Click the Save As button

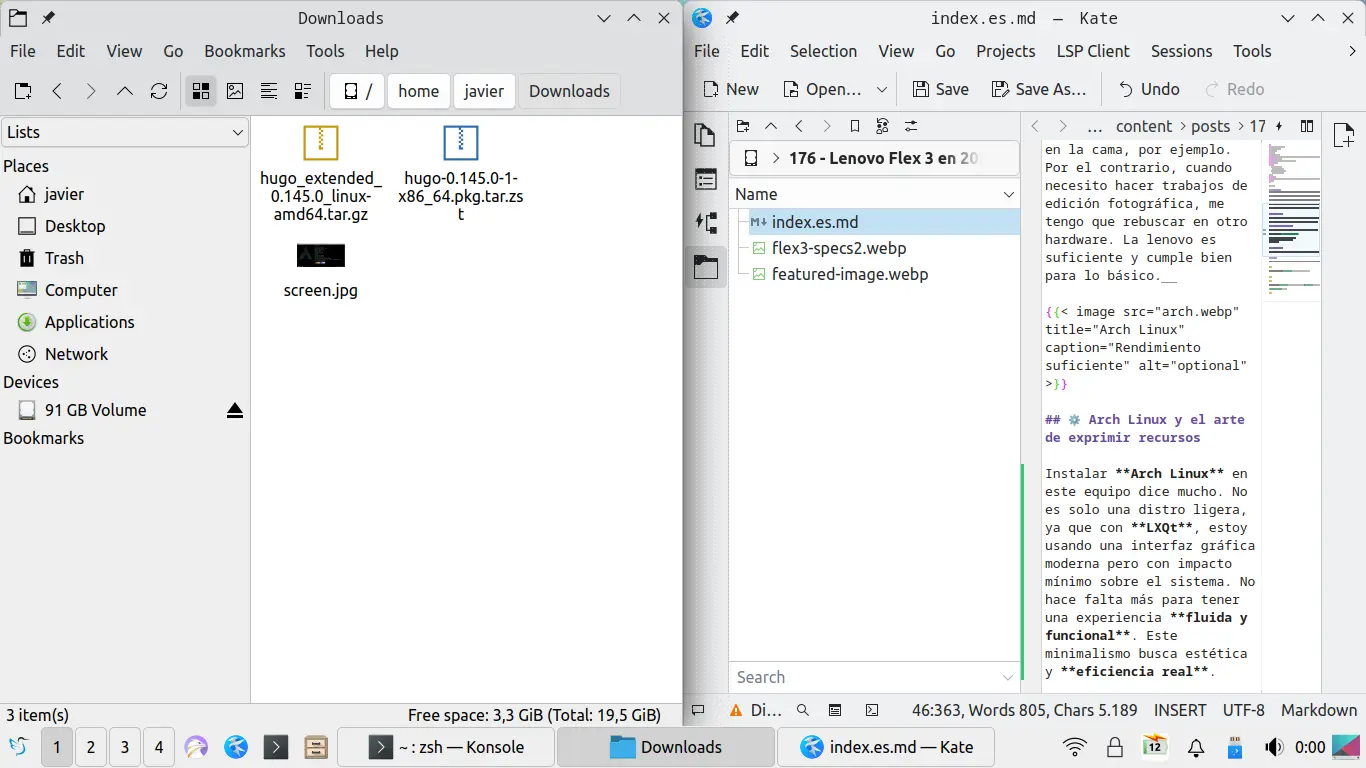tap(1038, 90)
